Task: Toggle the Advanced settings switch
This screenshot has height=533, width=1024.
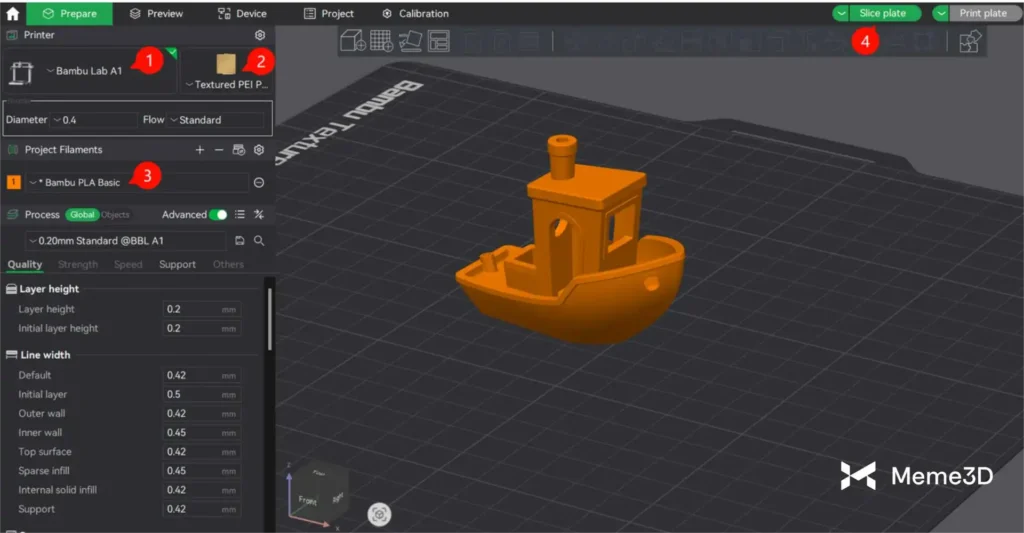Action: [x=217, y=214]
